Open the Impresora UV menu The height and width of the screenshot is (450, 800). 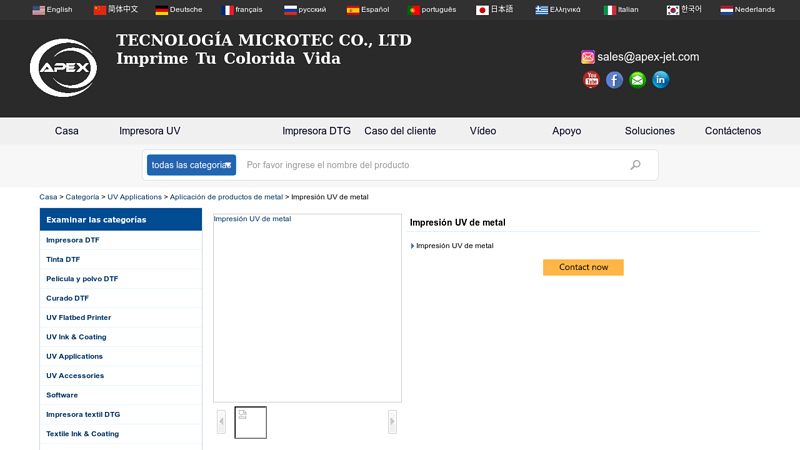149,131
